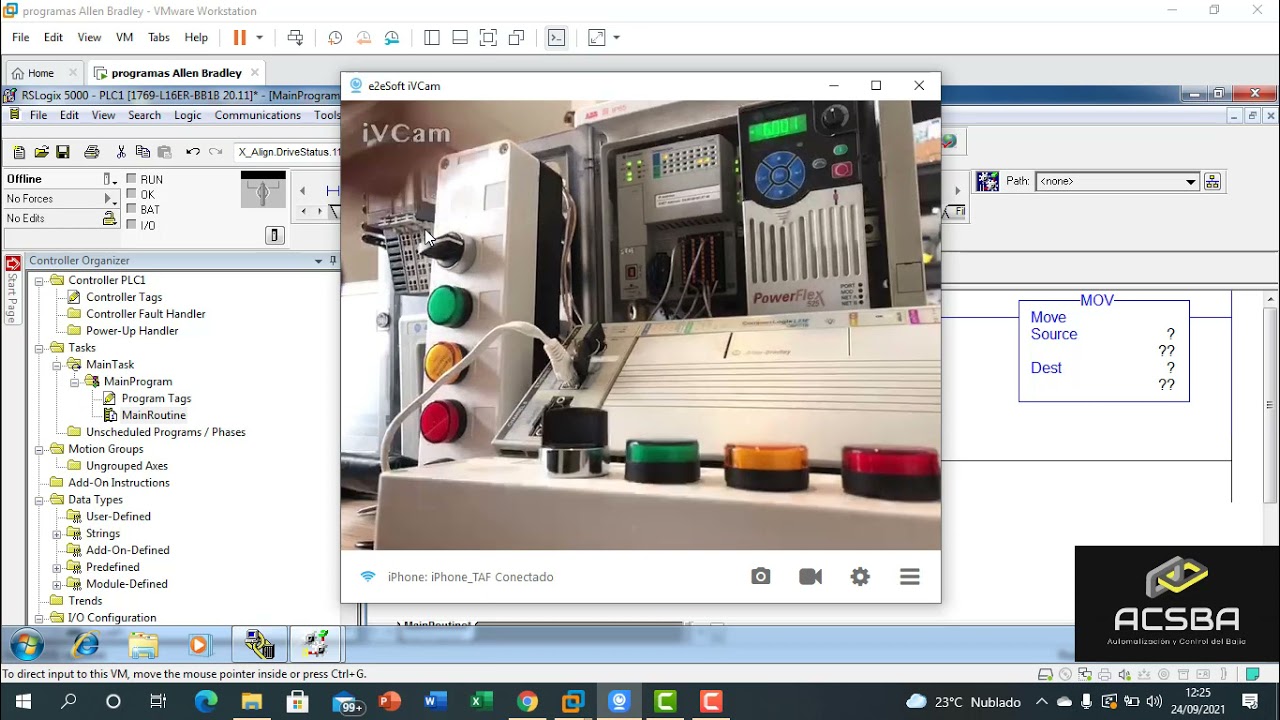The image size is (1280, 720).
Task: Collapse the Controller PLC1 folder
Action: 40,280
